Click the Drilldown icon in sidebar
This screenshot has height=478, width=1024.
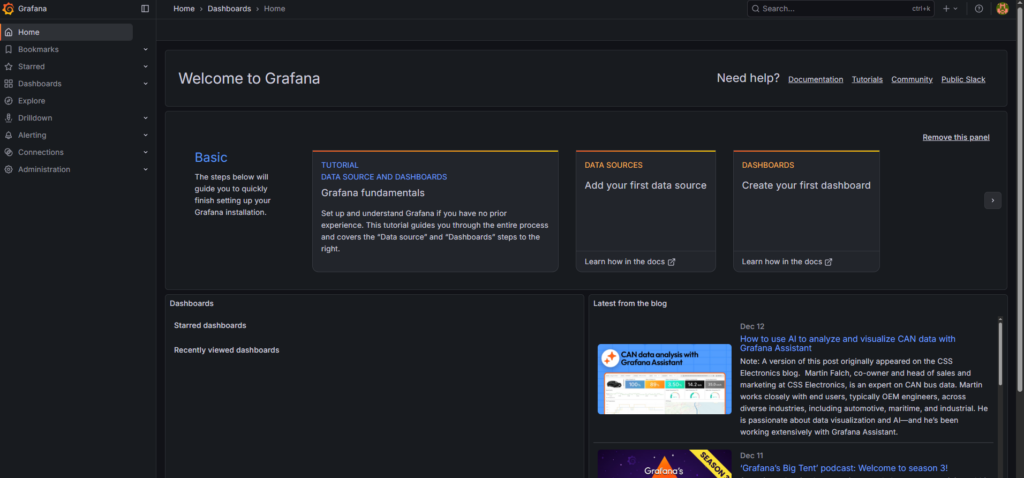click(9, 118)
